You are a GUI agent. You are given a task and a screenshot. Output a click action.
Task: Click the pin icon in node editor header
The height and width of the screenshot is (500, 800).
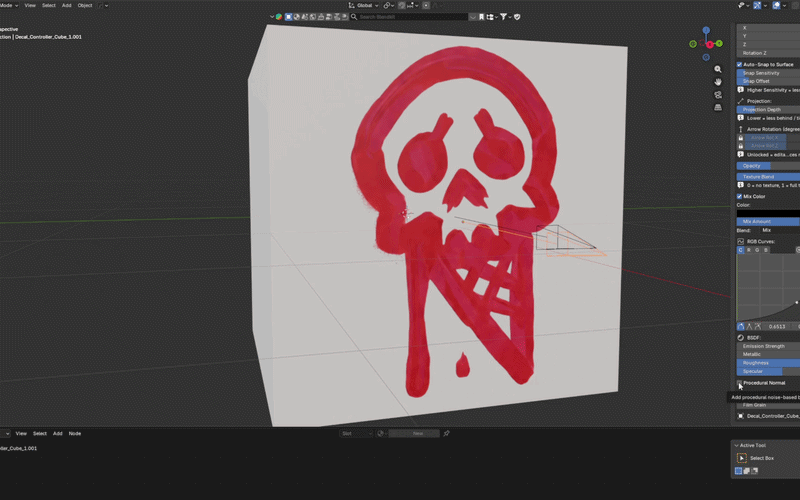click(446, 433)
